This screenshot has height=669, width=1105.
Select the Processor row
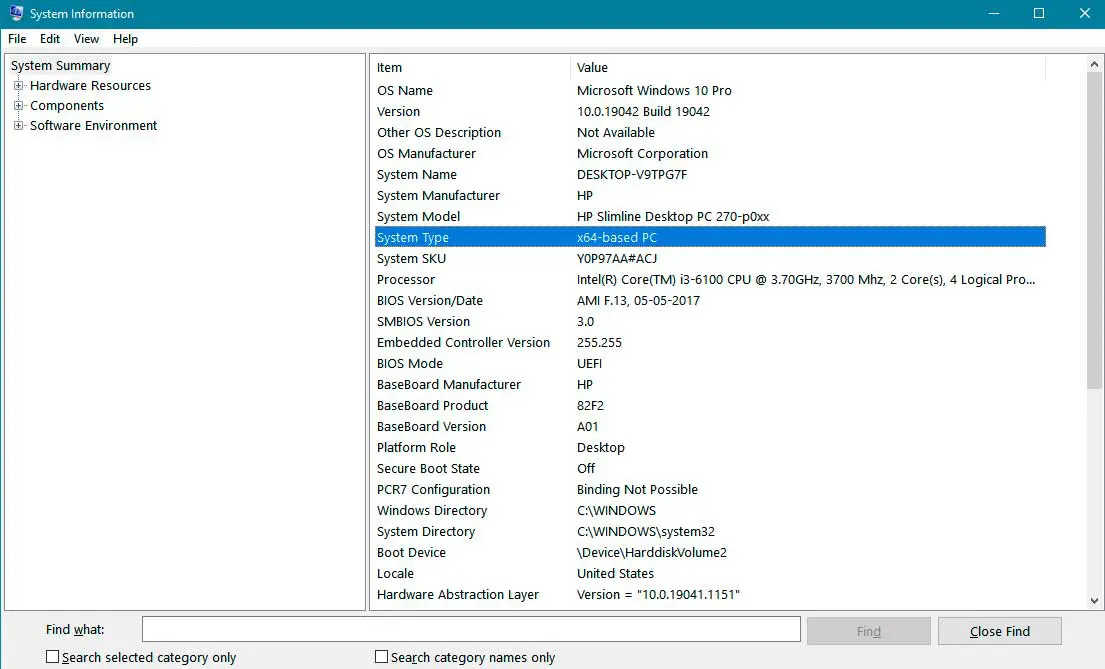point(710,280)
